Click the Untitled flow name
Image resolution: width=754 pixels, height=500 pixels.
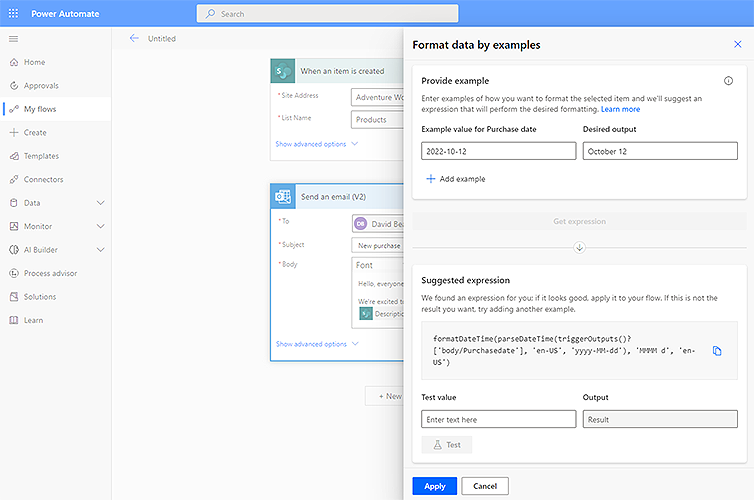click(x=162, y=38)
